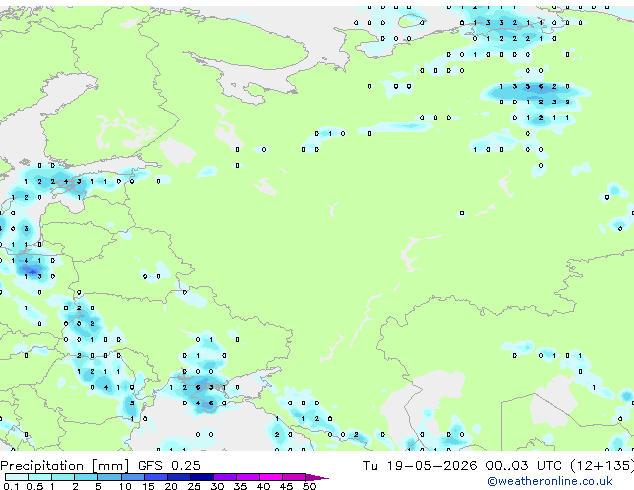Select the 20–25 mm dark blue swatch
Image resolution: width=634 pixels, height=490 pixels.
pyautogui.click(x=178, y=477)
